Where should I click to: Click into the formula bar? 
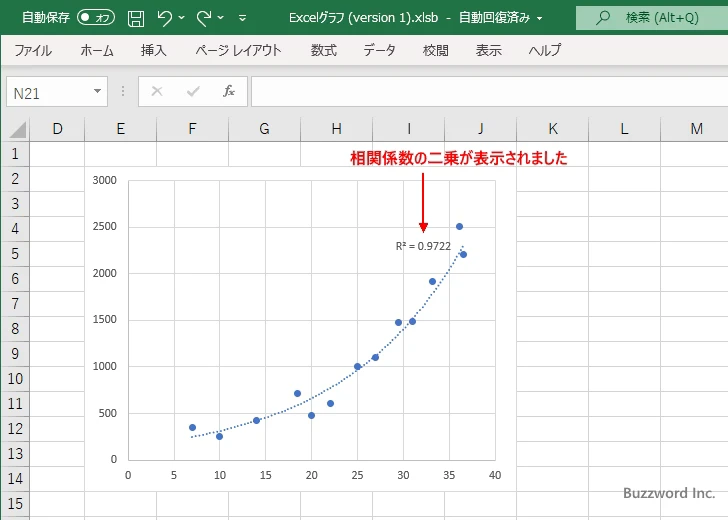489,91
